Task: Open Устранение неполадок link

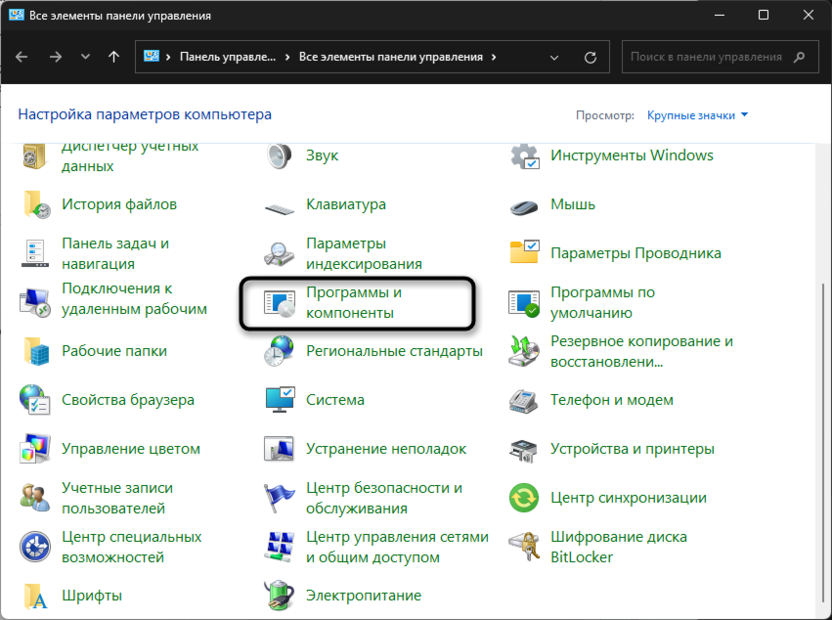Action: [386, 449]
